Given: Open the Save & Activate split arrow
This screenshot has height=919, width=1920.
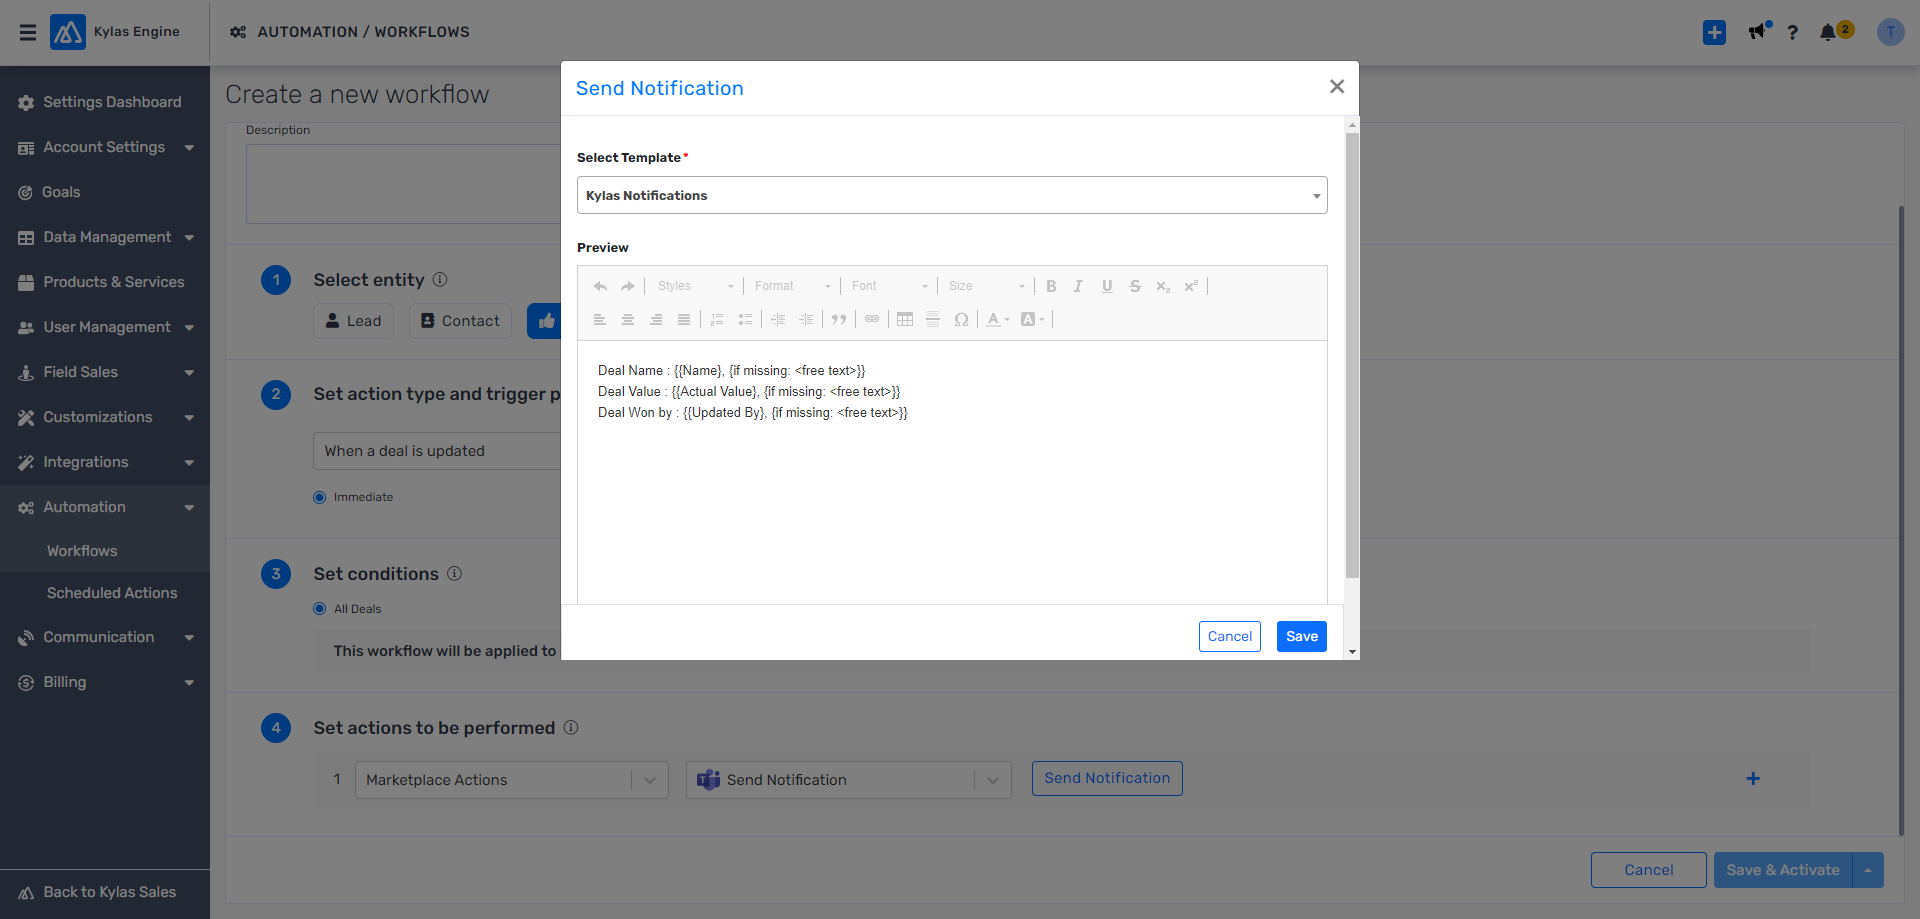Looking at the screenshot, I should coord(1868,870).
